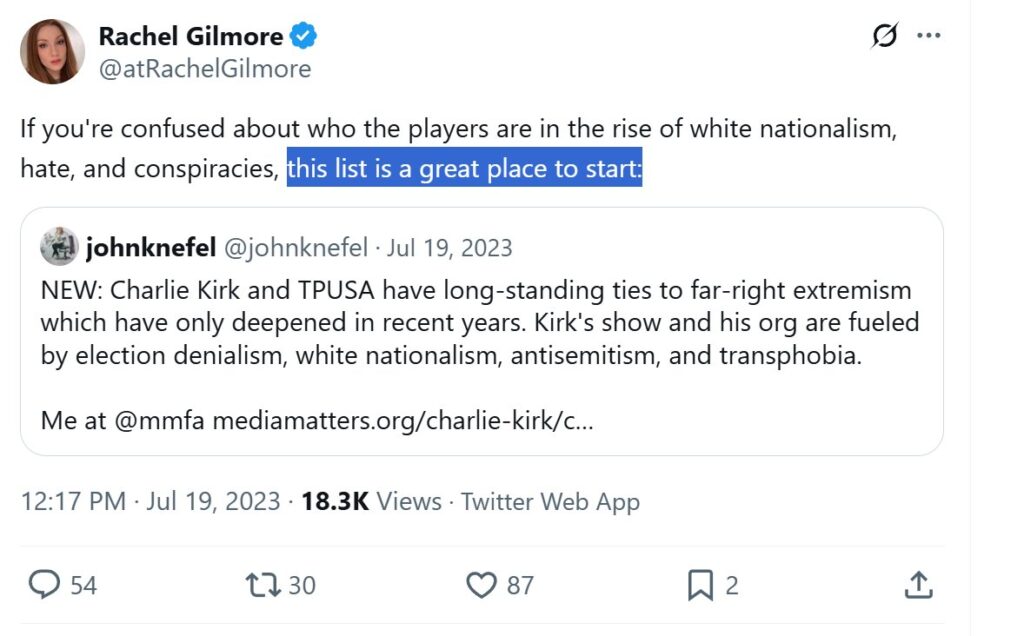
Task: Click the Grok slash-circle icon
Action: pyautogui.click(x=885, y=37)
